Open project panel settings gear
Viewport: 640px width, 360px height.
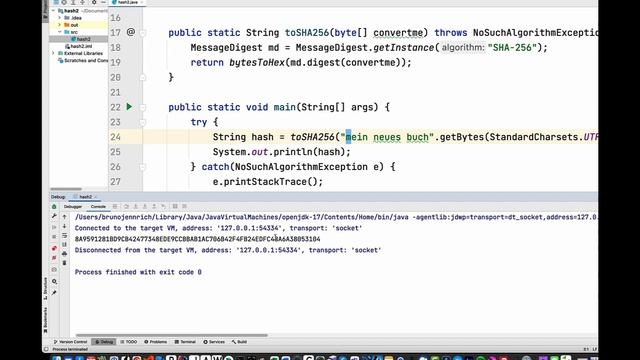pyautogui.click(x=94, y=2)
